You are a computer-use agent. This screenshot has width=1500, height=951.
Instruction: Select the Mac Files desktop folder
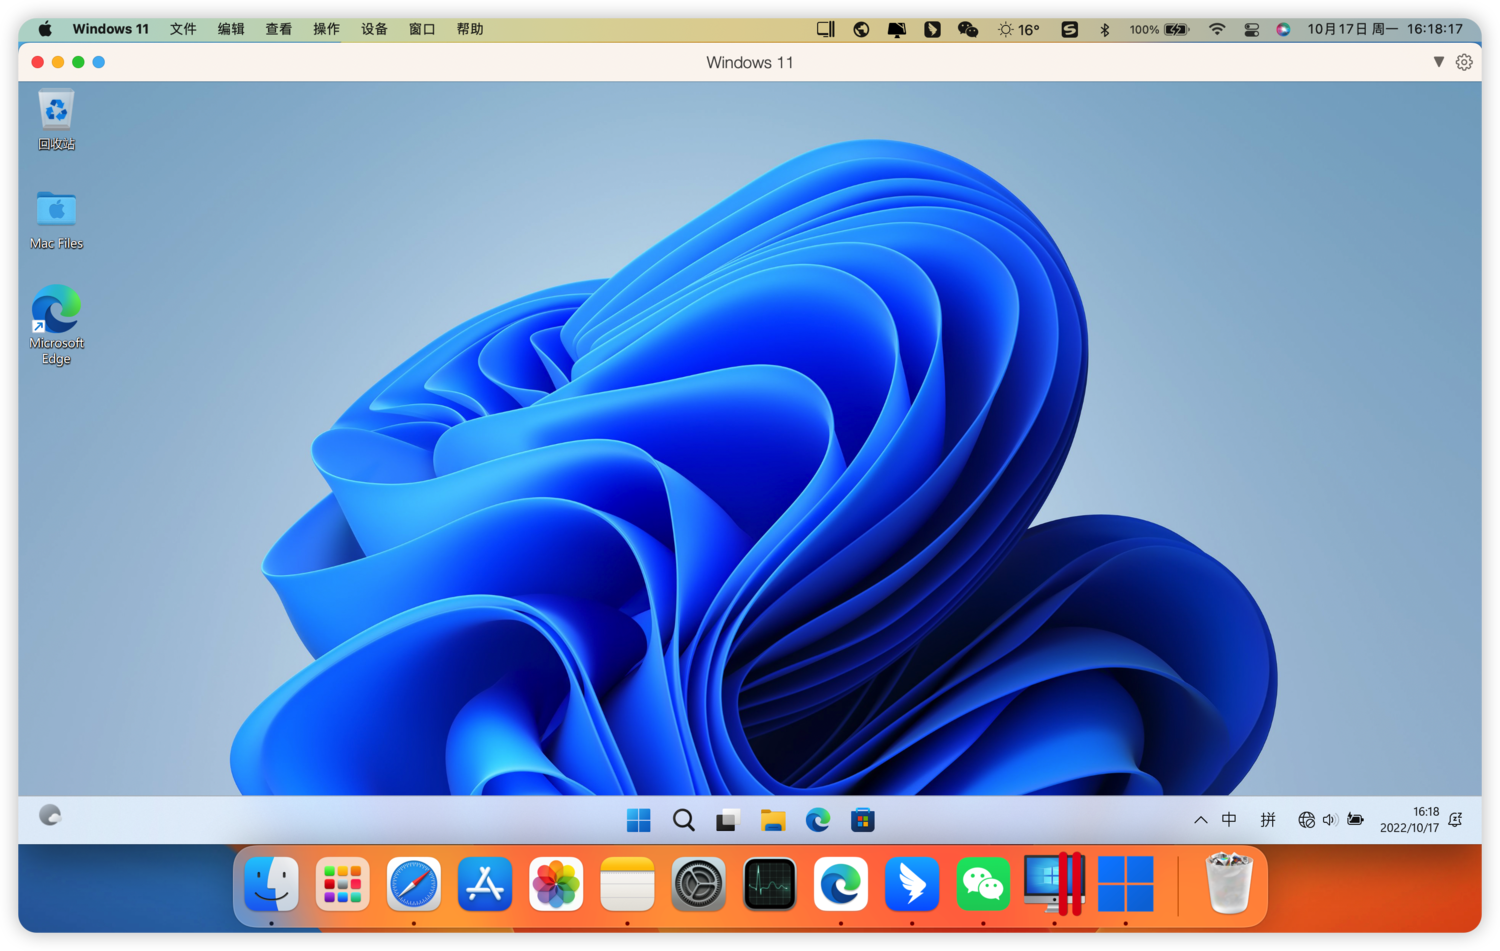click(56, 219)
